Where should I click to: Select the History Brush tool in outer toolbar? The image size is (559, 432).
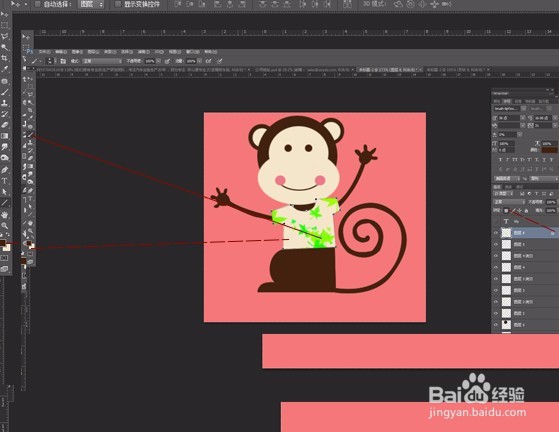[5, 114]
